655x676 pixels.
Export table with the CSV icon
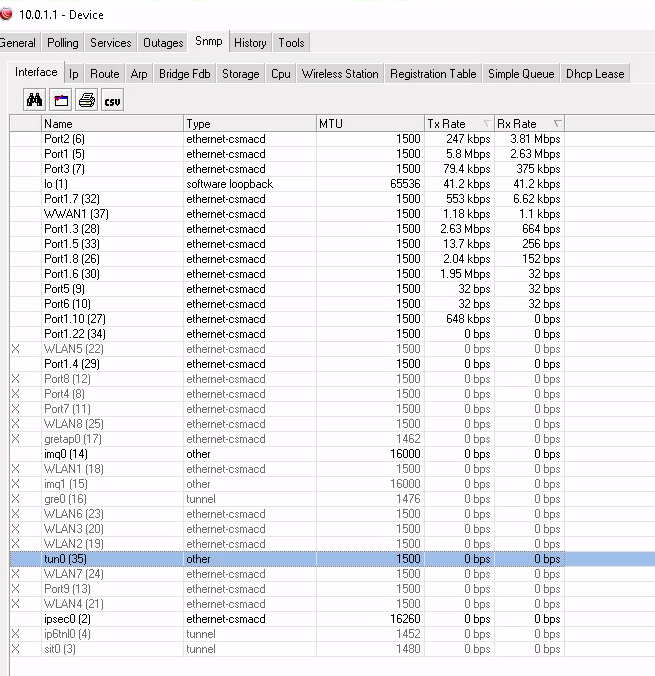(x=113, y=101)
